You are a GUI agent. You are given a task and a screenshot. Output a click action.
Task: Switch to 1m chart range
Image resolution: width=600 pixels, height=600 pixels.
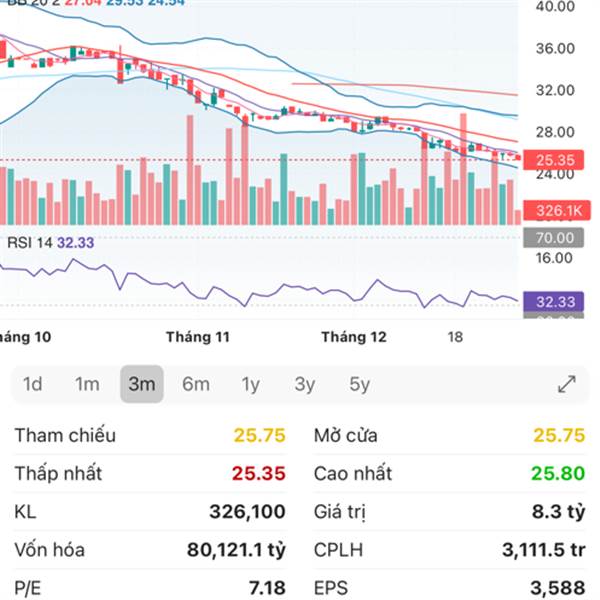(x=87, y=384)
